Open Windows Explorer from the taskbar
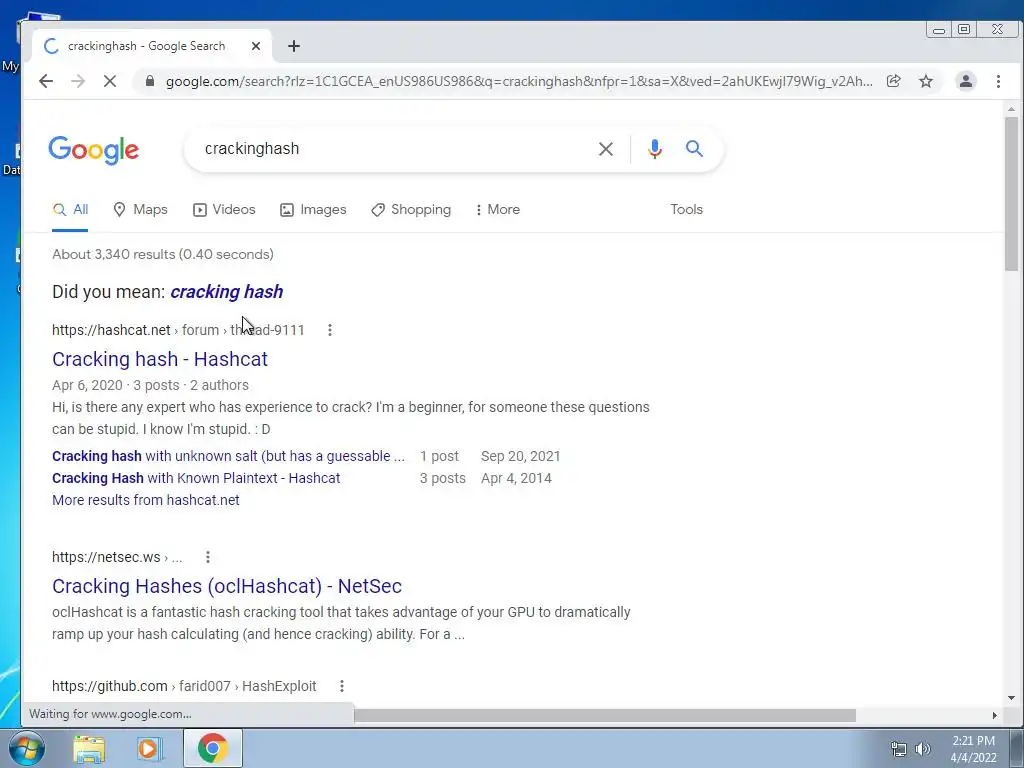 [x=89, y=748]
